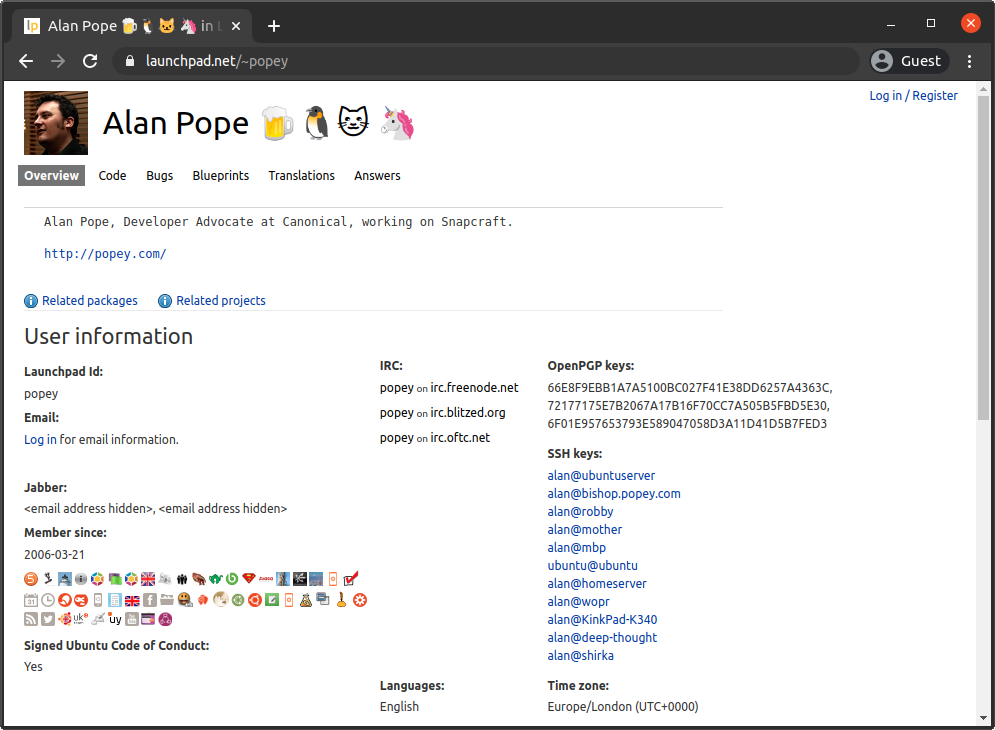The width and height of the screenshot is (995, 730).
Task: Open the Guest profile button
Action: (909, 61)
